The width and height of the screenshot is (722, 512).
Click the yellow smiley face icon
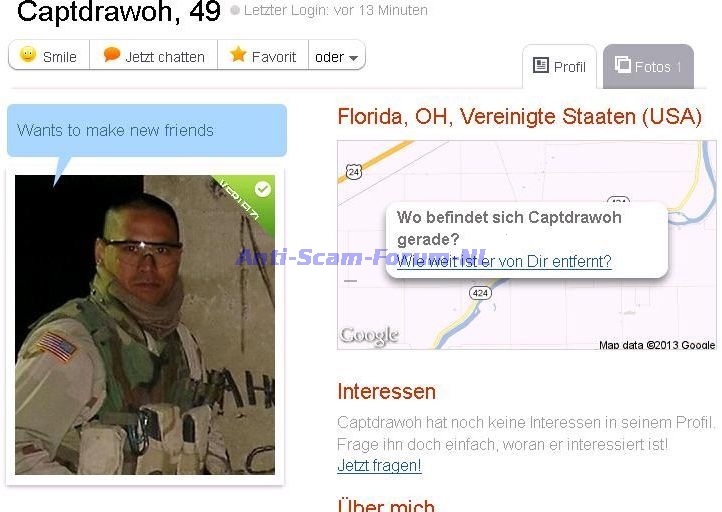pyautogui.click(x=28, y=54)
